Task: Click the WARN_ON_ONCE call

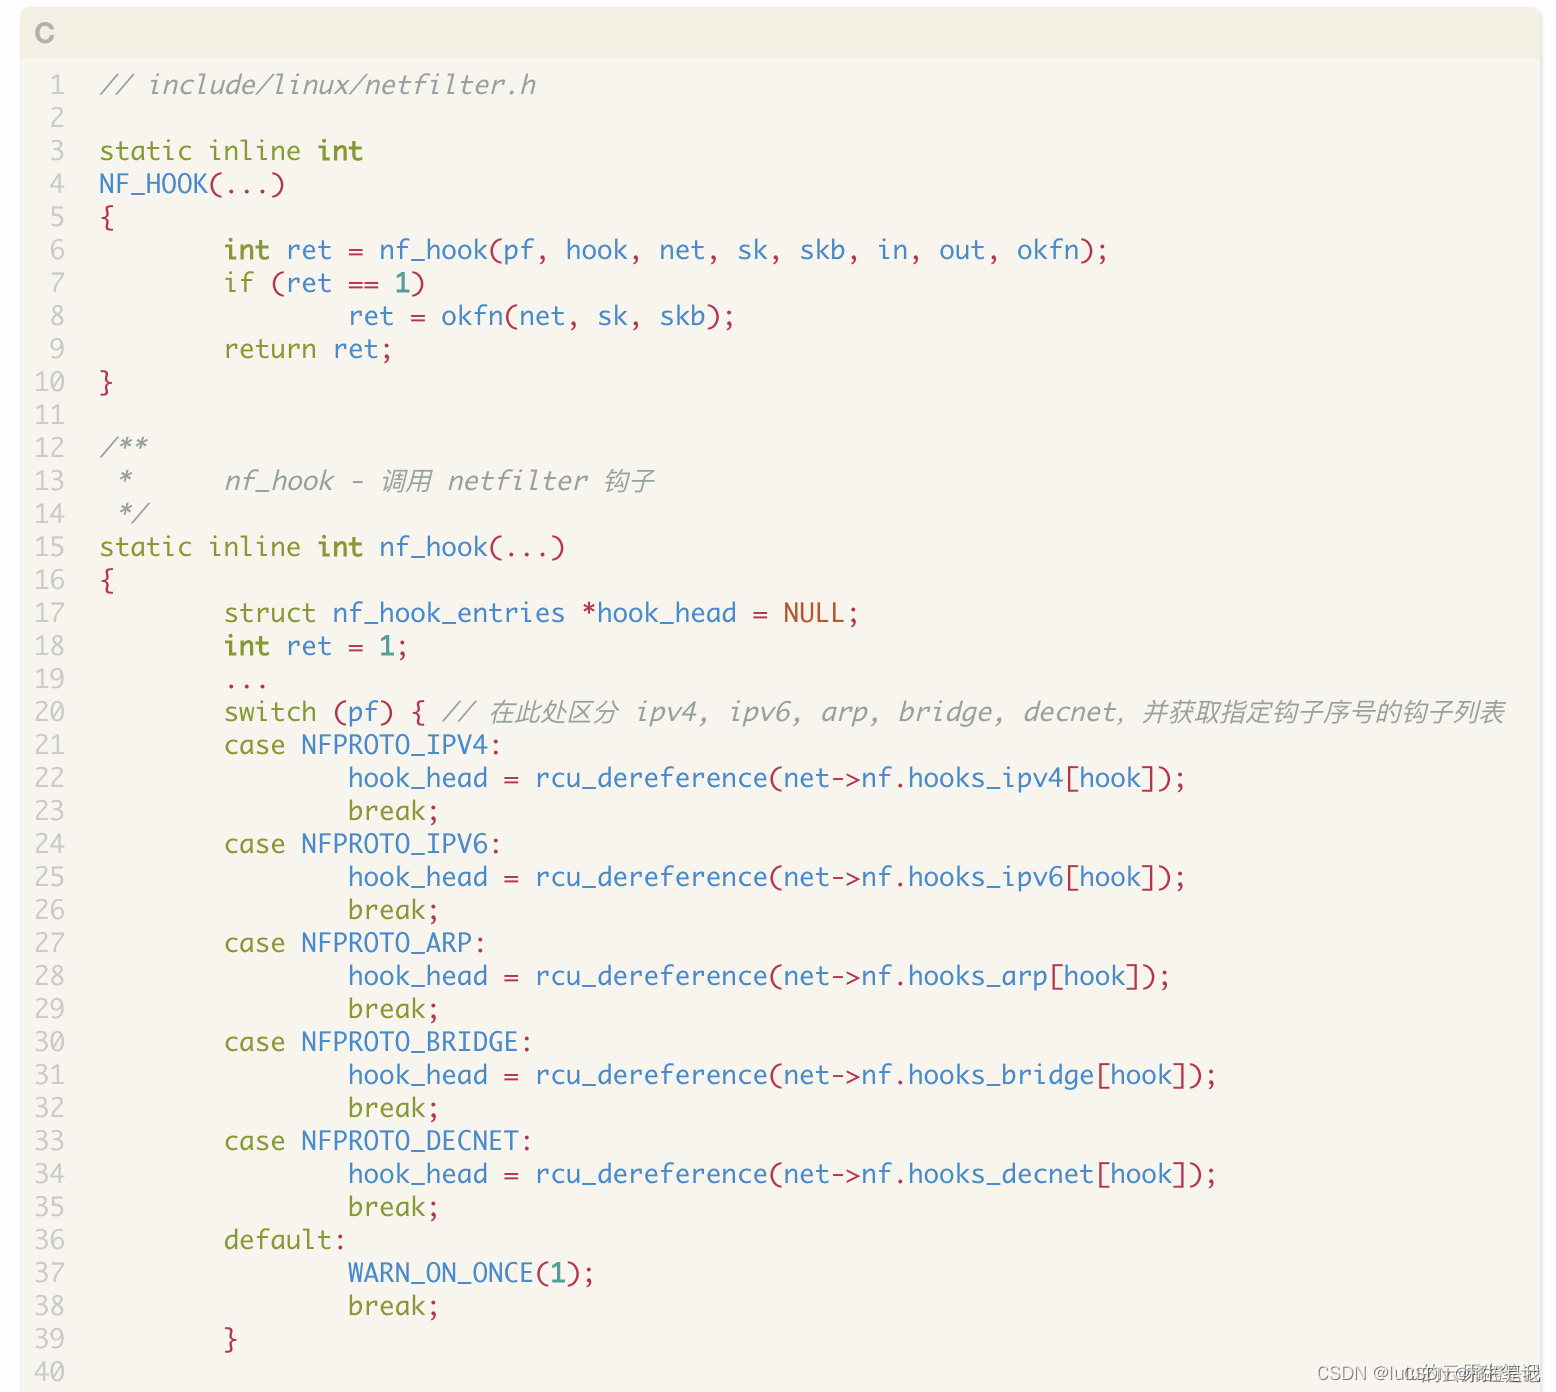Action: coord(440,1272)
